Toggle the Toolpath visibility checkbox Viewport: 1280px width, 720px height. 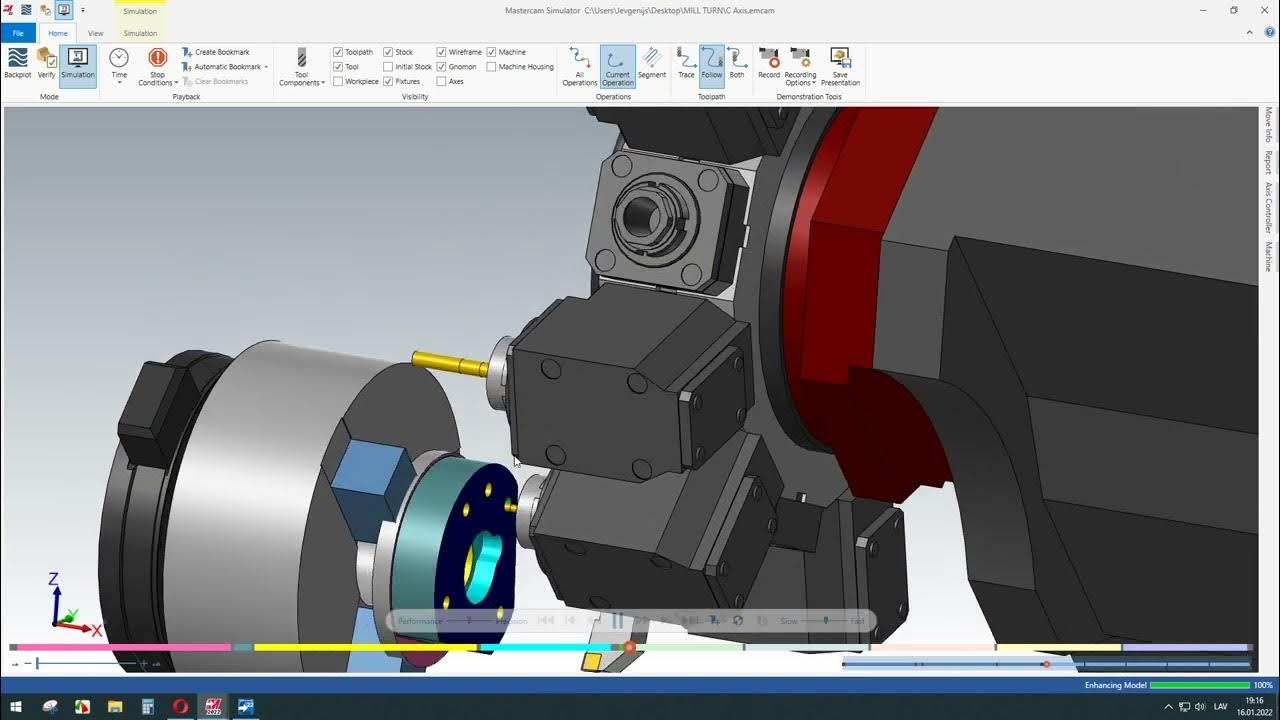338,52
